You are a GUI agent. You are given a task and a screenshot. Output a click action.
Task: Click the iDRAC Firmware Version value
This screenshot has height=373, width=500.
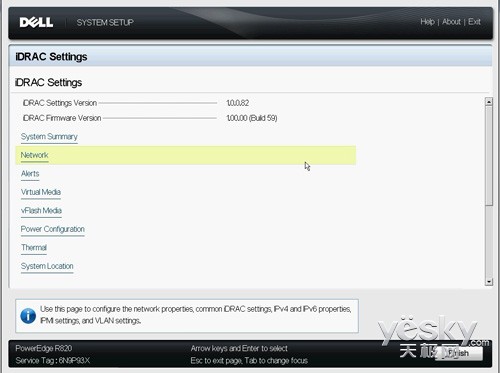pos(252,118)
